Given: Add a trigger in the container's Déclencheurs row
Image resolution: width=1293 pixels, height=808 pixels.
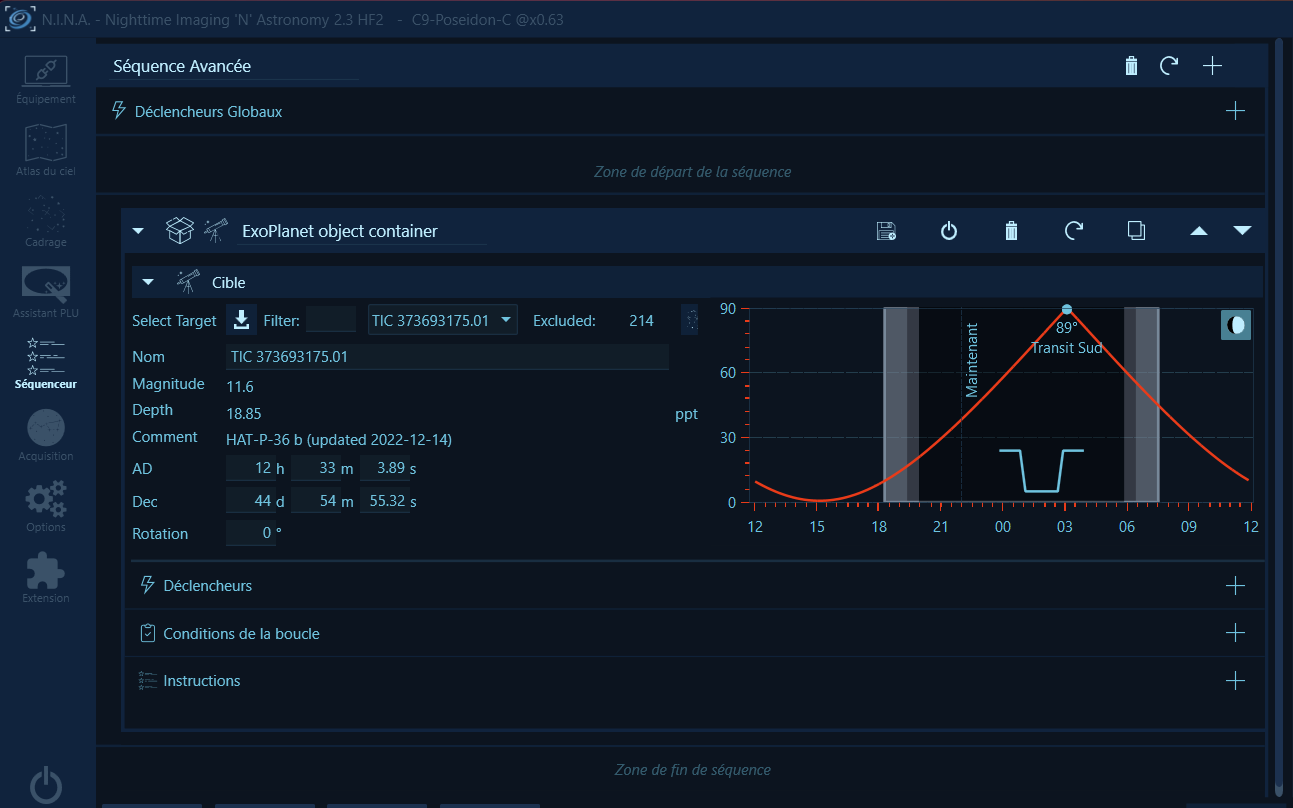Looking at the screenshot, I should pos(1235,585).
